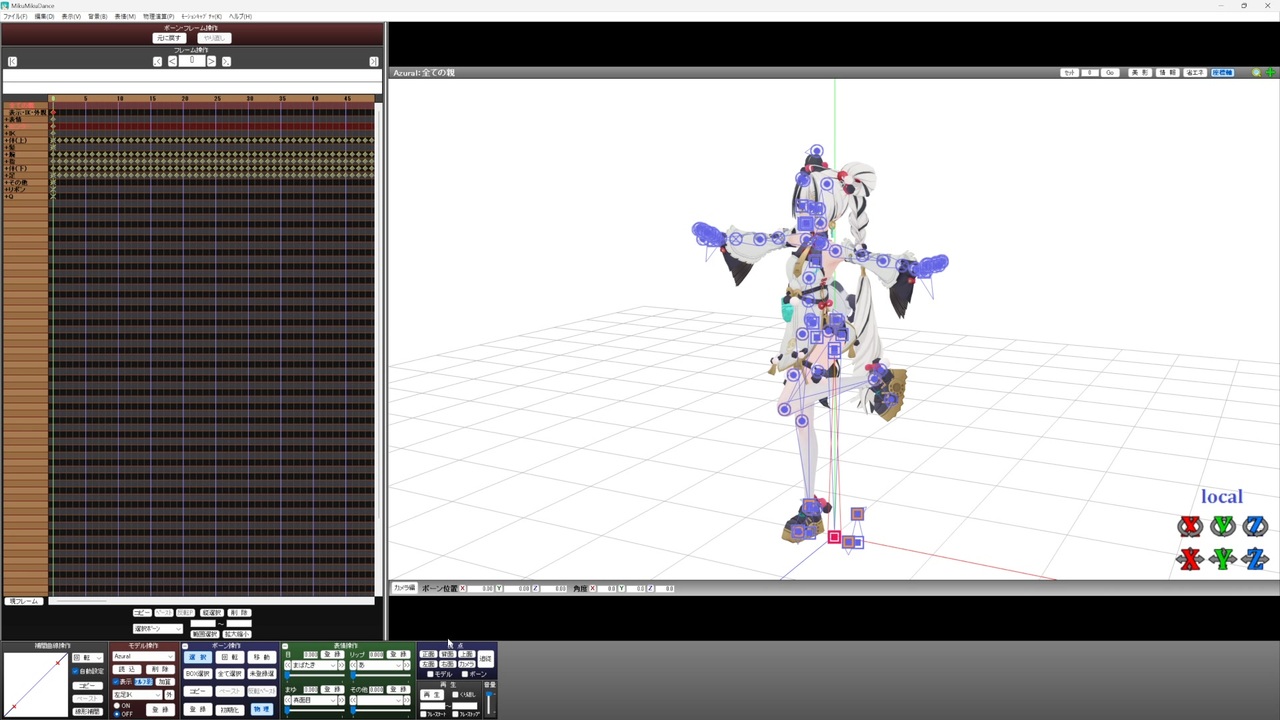Select the IK OFF radio button
Image resolution: width=1280 pixels, height=720 pixels.
pos(116,713)
